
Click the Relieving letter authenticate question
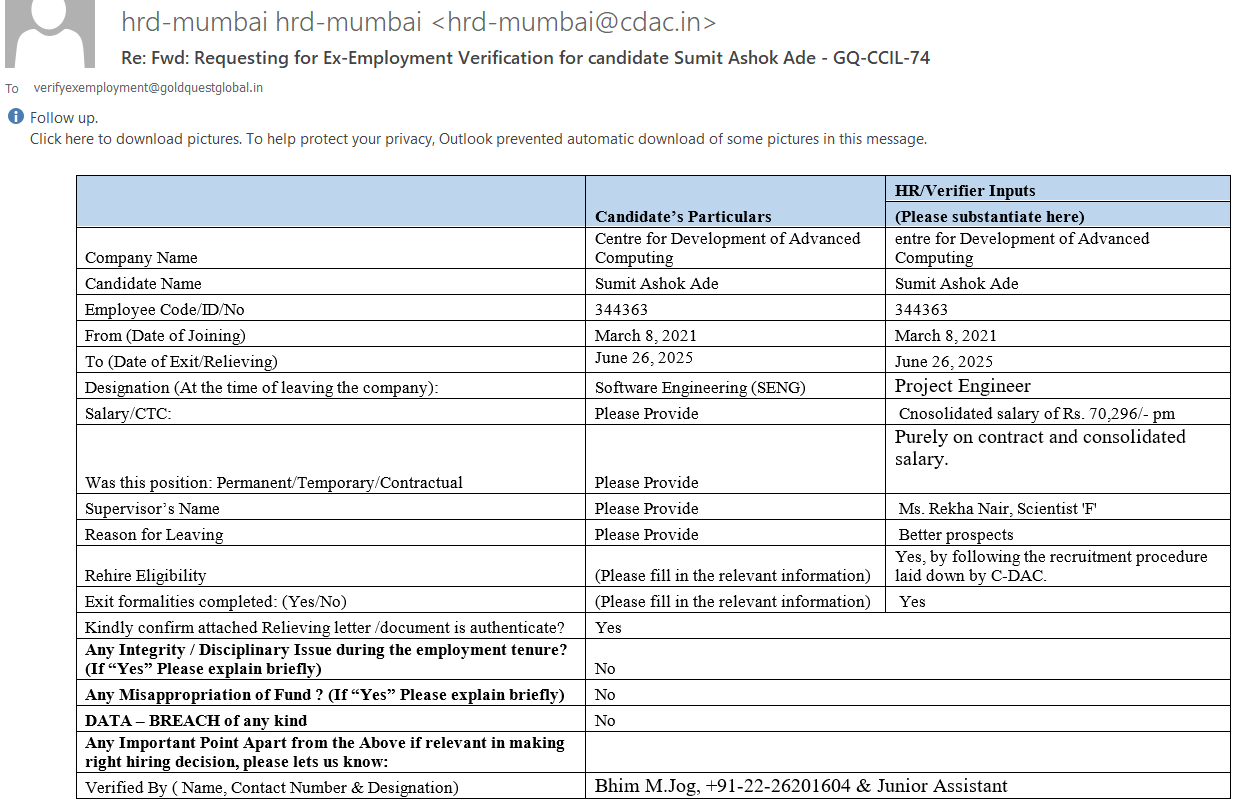(x=325, y=627)
